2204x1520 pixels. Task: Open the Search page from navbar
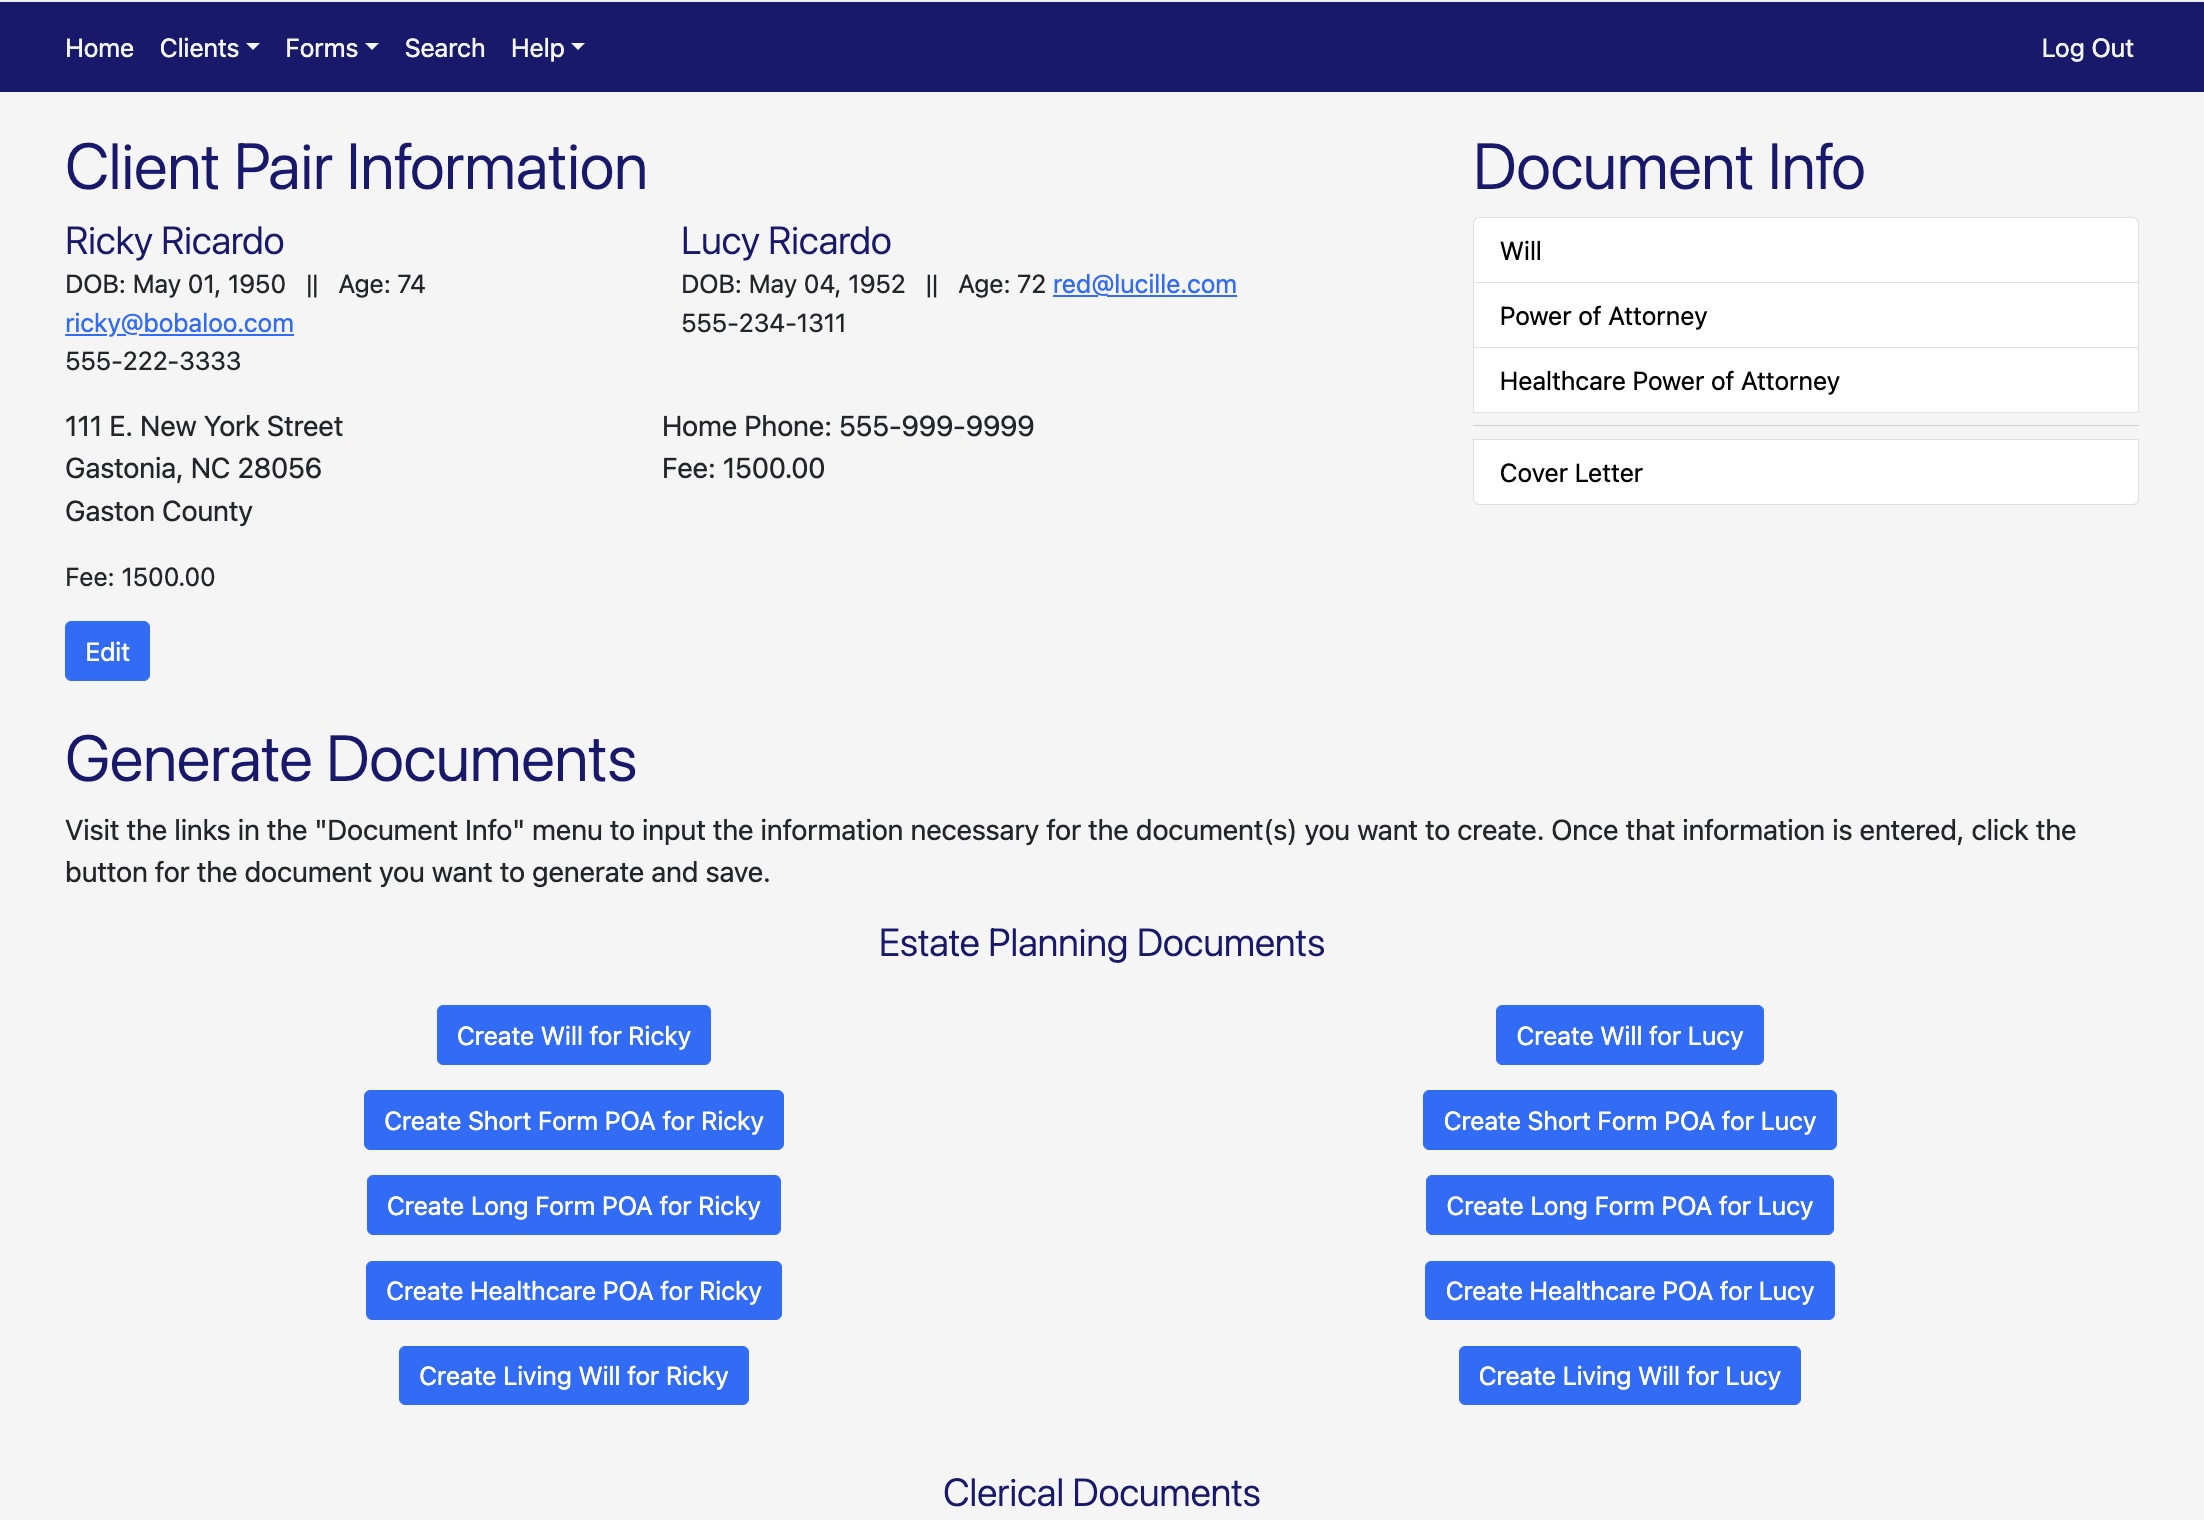tap(444, 48)
